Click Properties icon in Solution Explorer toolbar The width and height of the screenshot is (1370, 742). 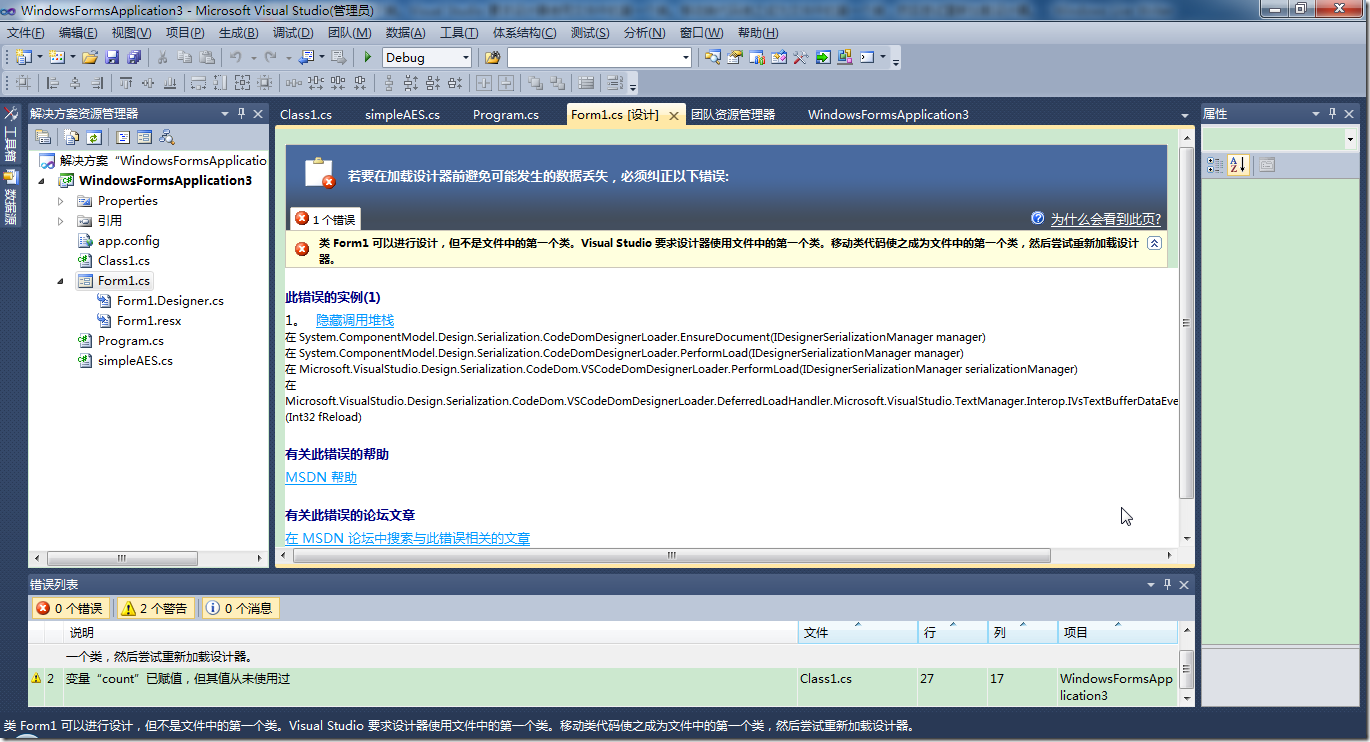43,137
